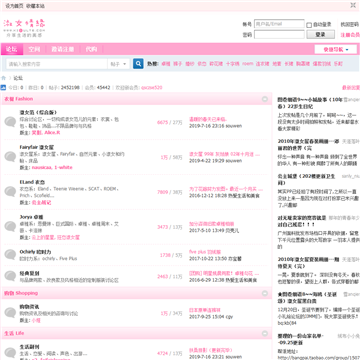Click the bubble icon beside 购物资讯 board
This screenshot has height=360, width=360.
(x=10, y=313)
